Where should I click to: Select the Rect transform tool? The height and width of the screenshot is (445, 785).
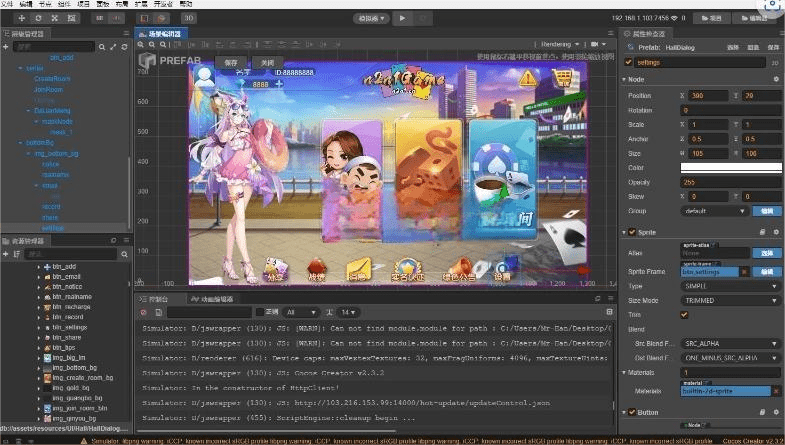pos(72,18)
